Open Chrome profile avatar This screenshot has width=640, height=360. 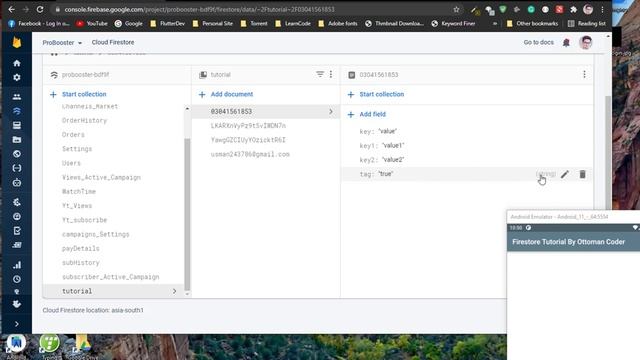click(588, 9)
